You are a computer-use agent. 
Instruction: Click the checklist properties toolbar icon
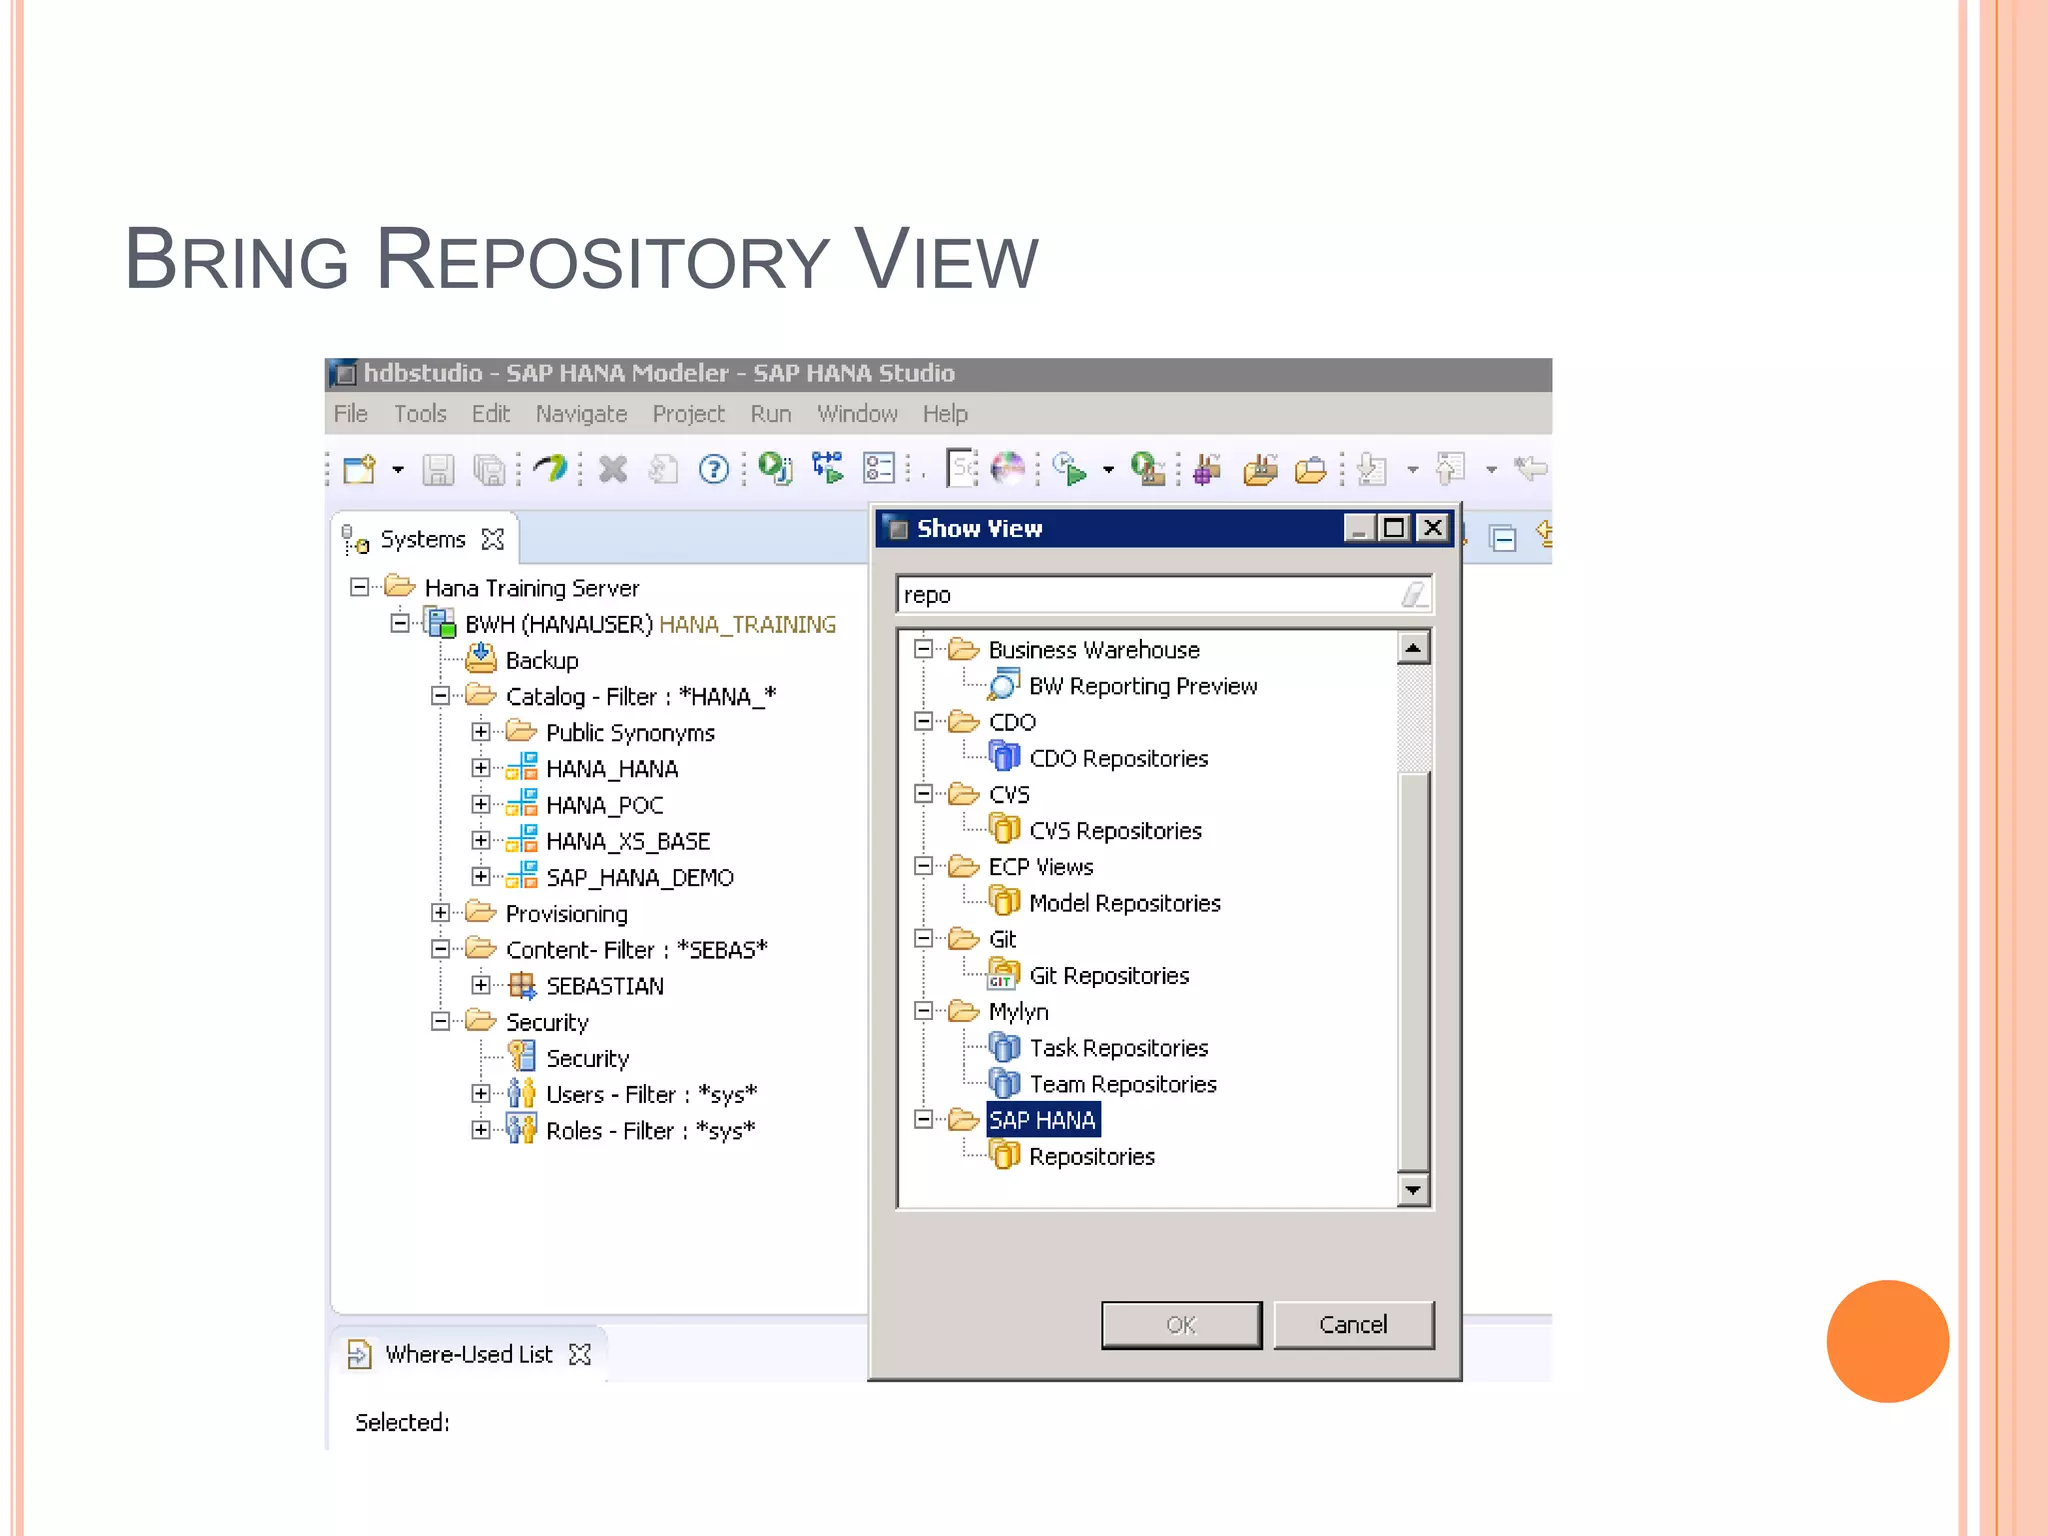tap(879, 468)
